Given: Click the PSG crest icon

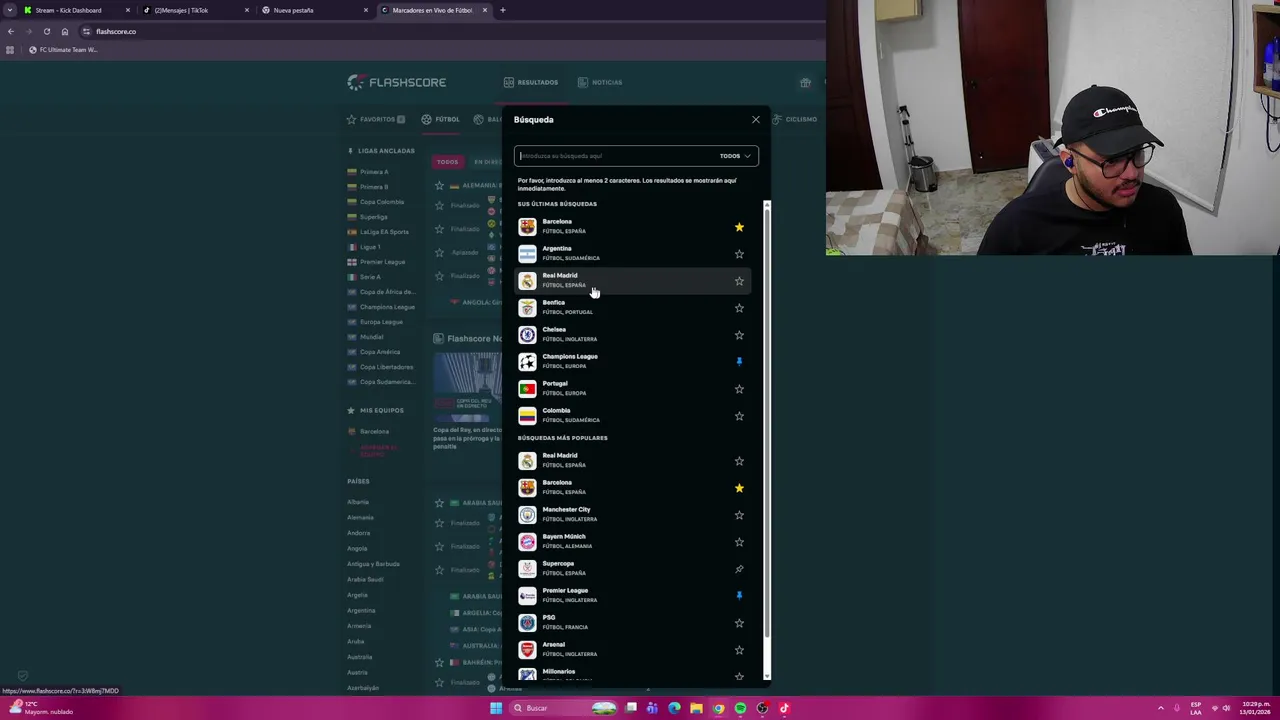Looking at the screenshot, I should click(527, 623).
